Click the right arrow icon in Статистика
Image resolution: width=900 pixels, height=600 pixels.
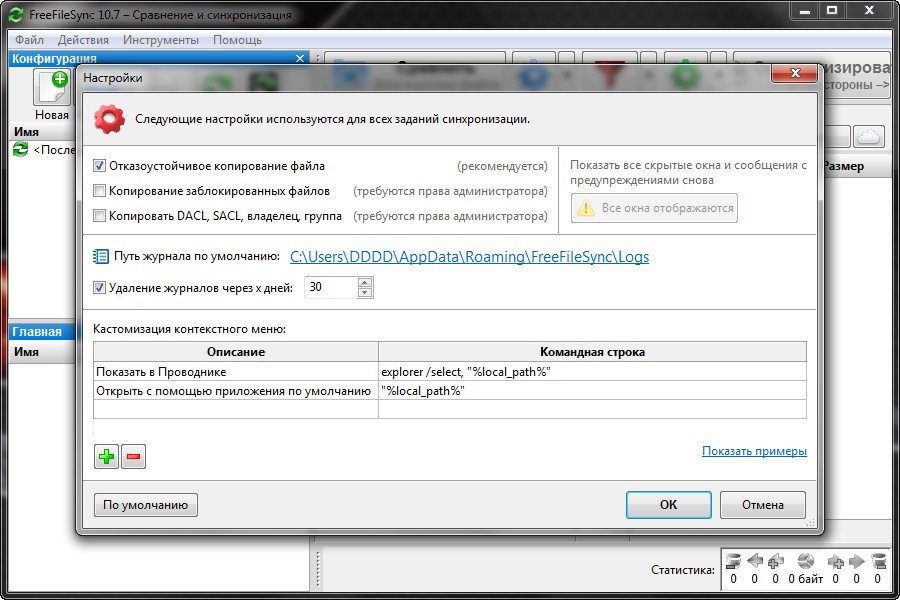(x=856, y=561)
